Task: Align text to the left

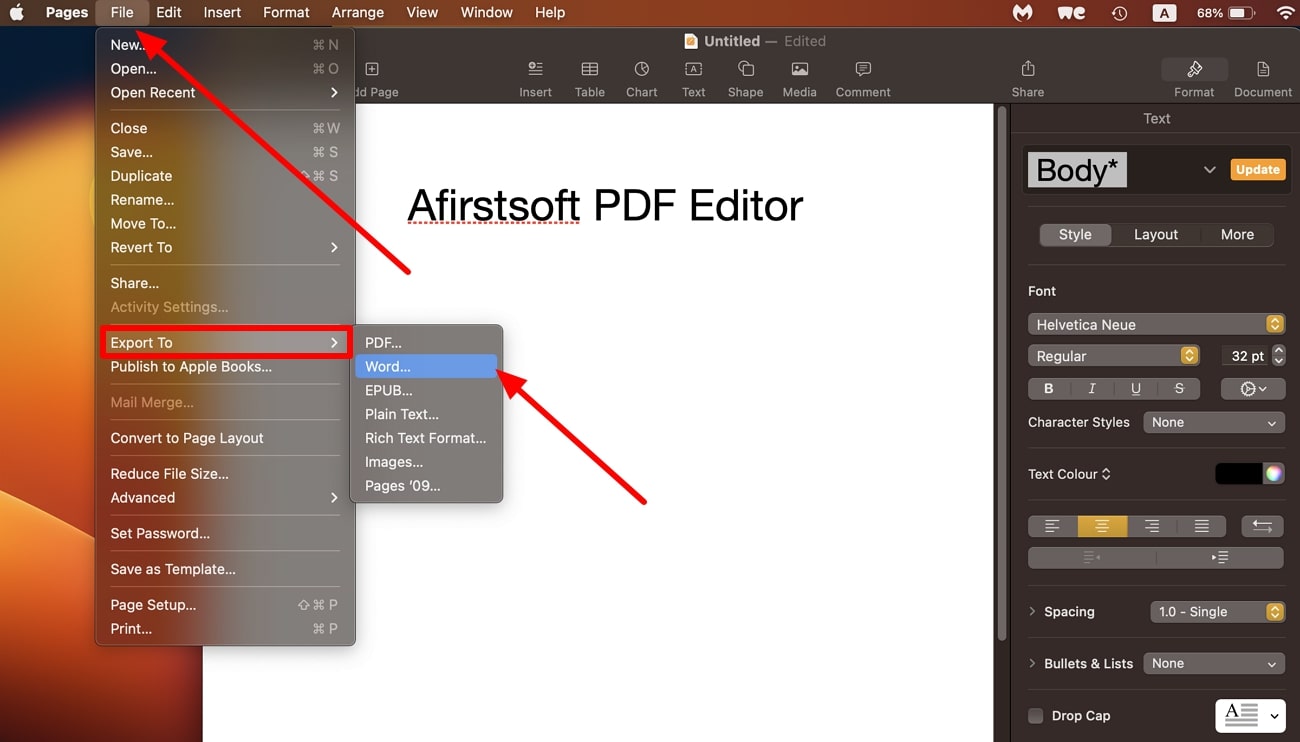Action: tap(1052, 526)
